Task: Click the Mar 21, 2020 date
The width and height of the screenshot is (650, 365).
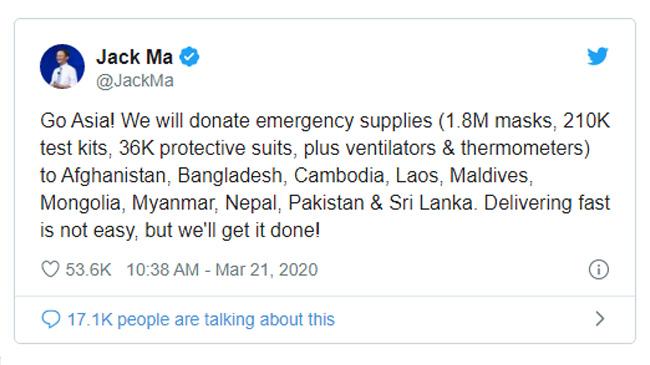Action: (x=267, y=270)
